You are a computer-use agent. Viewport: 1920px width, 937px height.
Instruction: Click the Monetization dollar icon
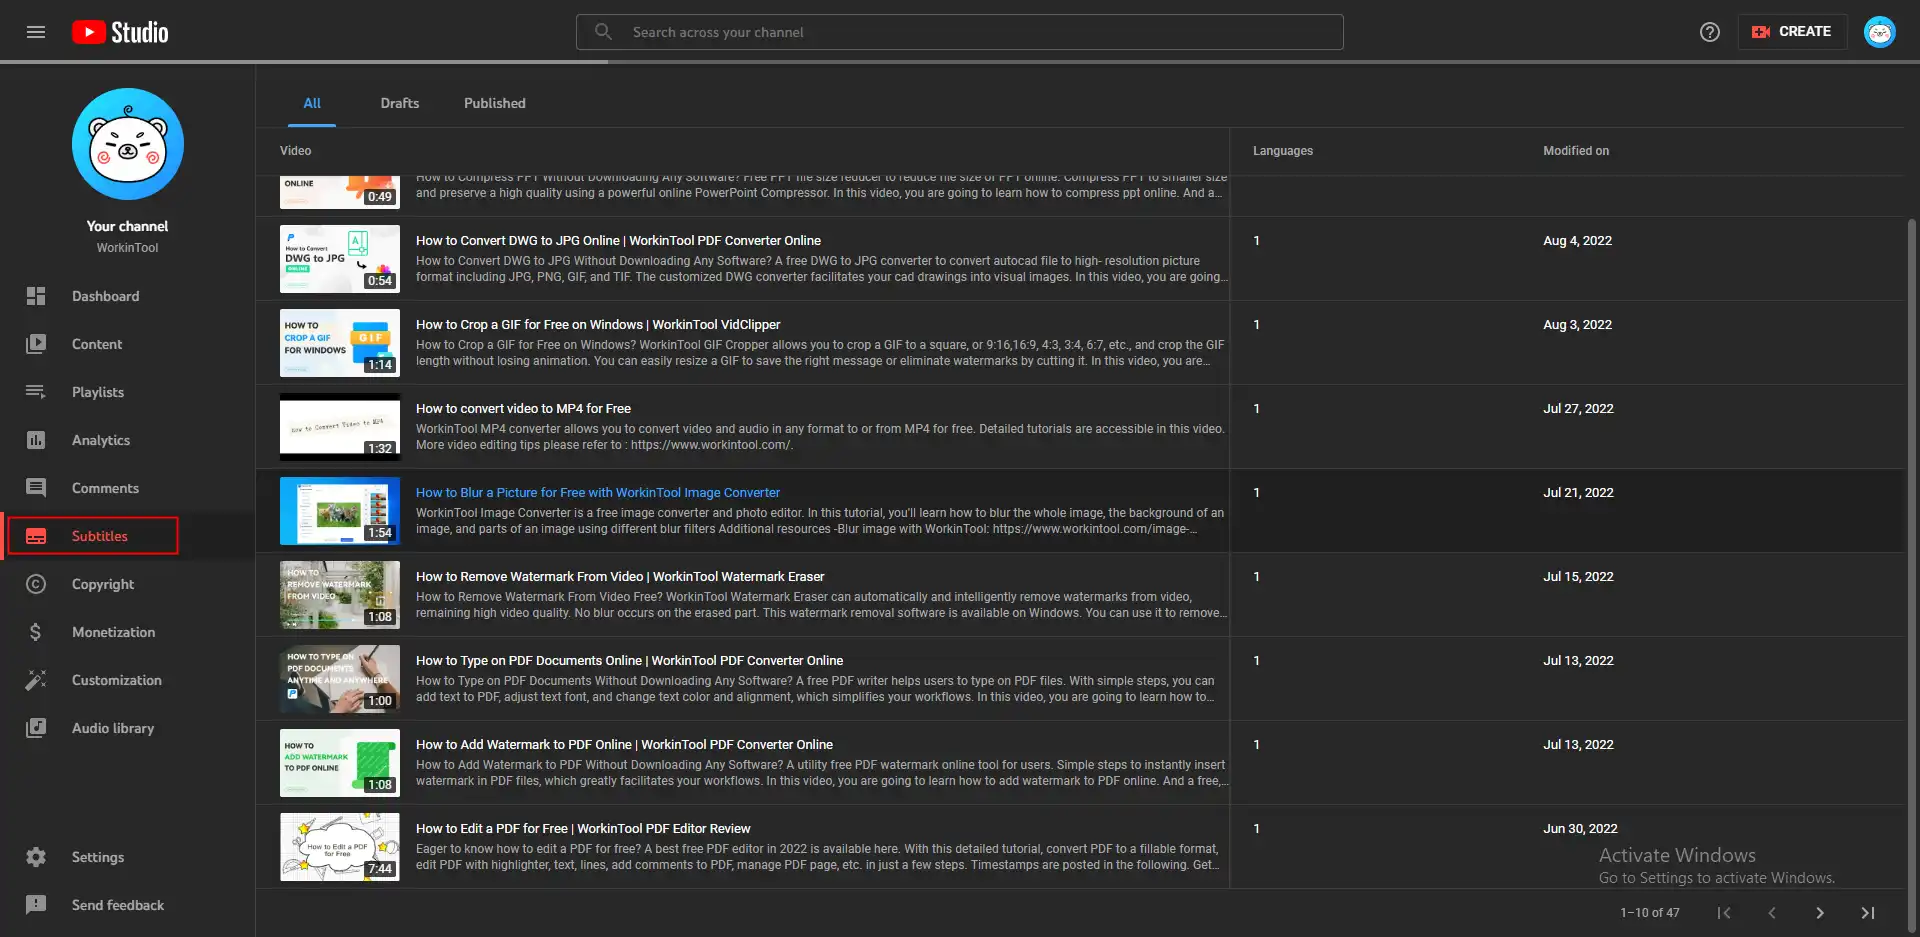pos(36,632)
